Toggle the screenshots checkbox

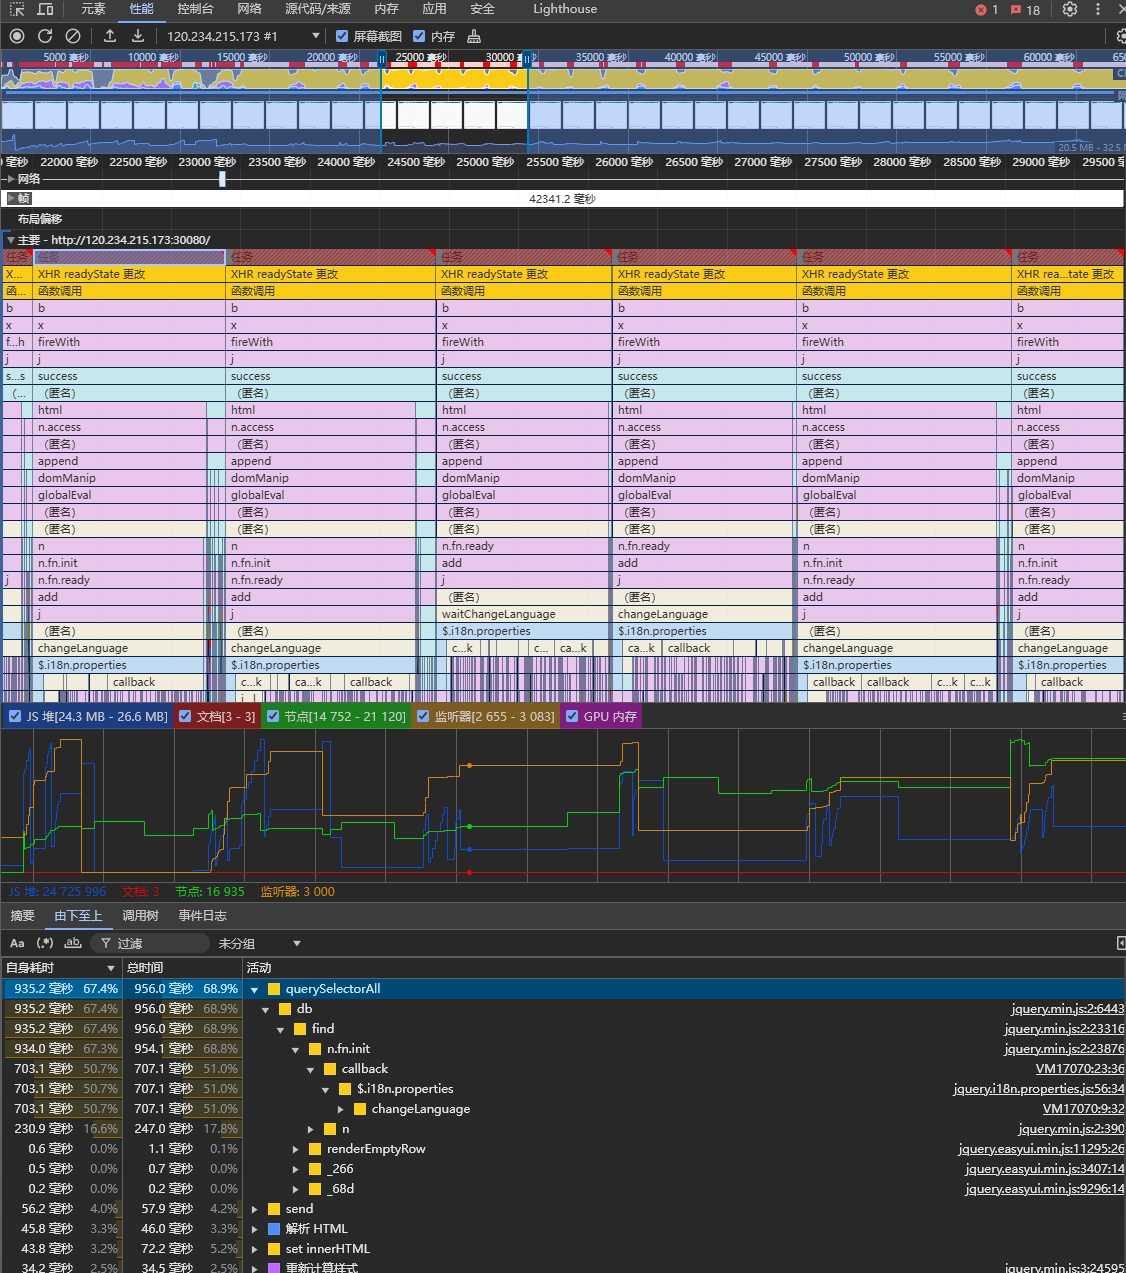coord(342,36)
